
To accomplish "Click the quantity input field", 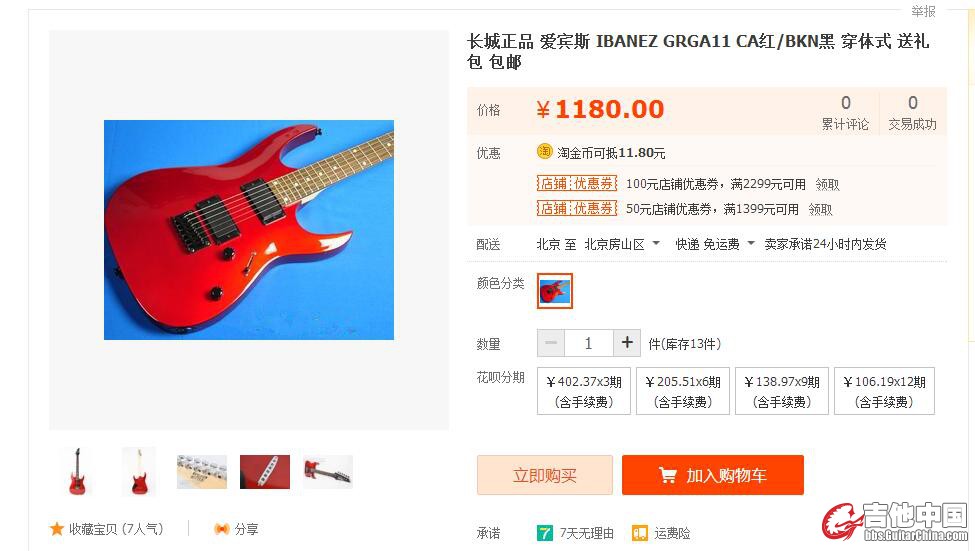I will click(x=589, y=343).
